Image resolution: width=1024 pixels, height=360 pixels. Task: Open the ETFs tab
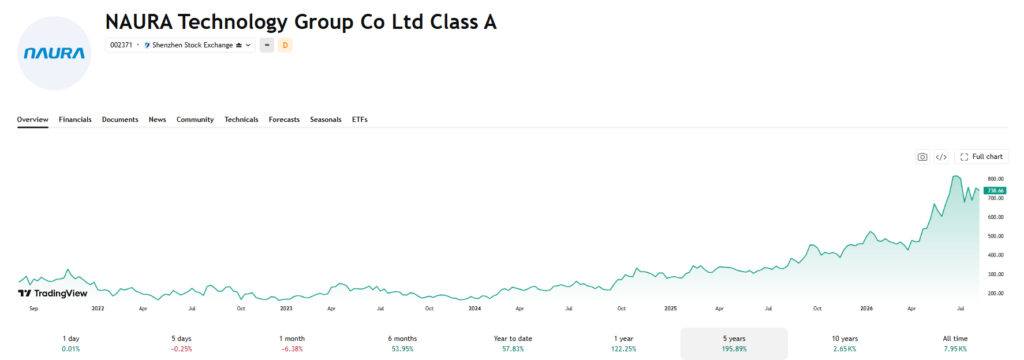point(360,120)
